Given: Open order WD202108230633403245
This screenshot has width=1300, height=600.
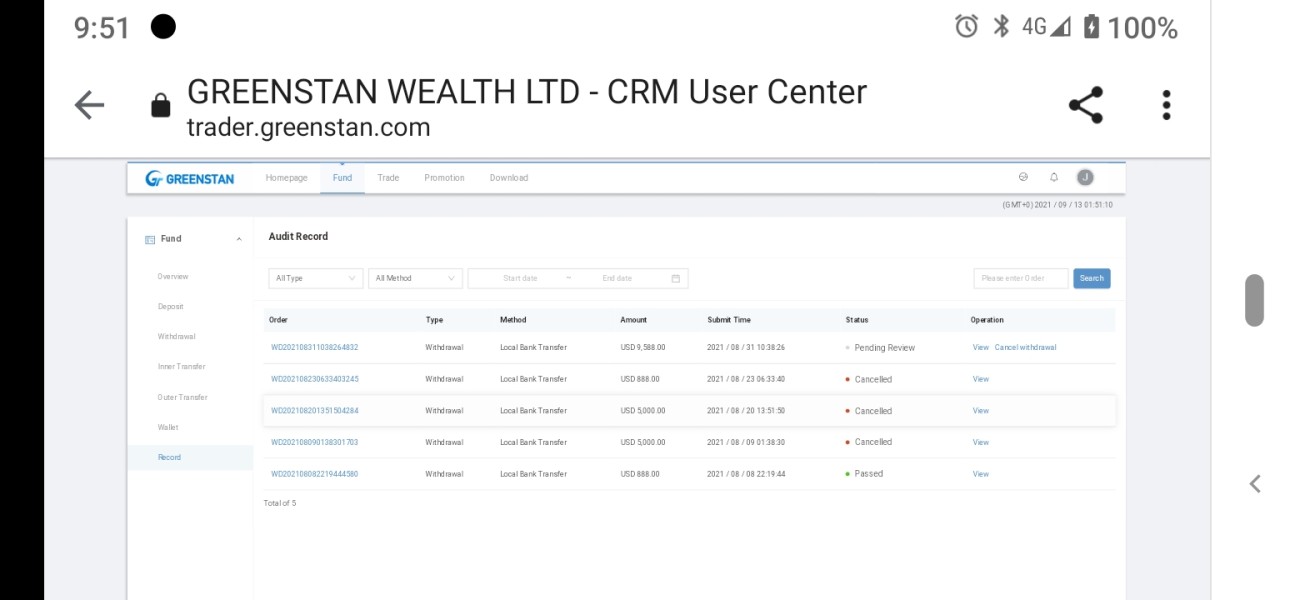Looking at the screenshot, I should (x=314, y=379).
